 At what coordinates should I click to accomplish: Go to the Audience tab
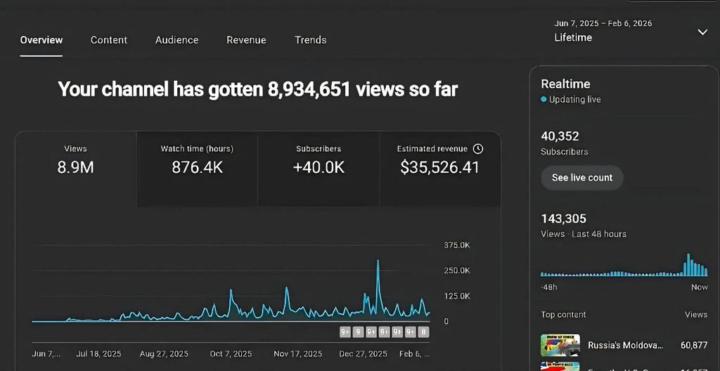click(177, 40)
